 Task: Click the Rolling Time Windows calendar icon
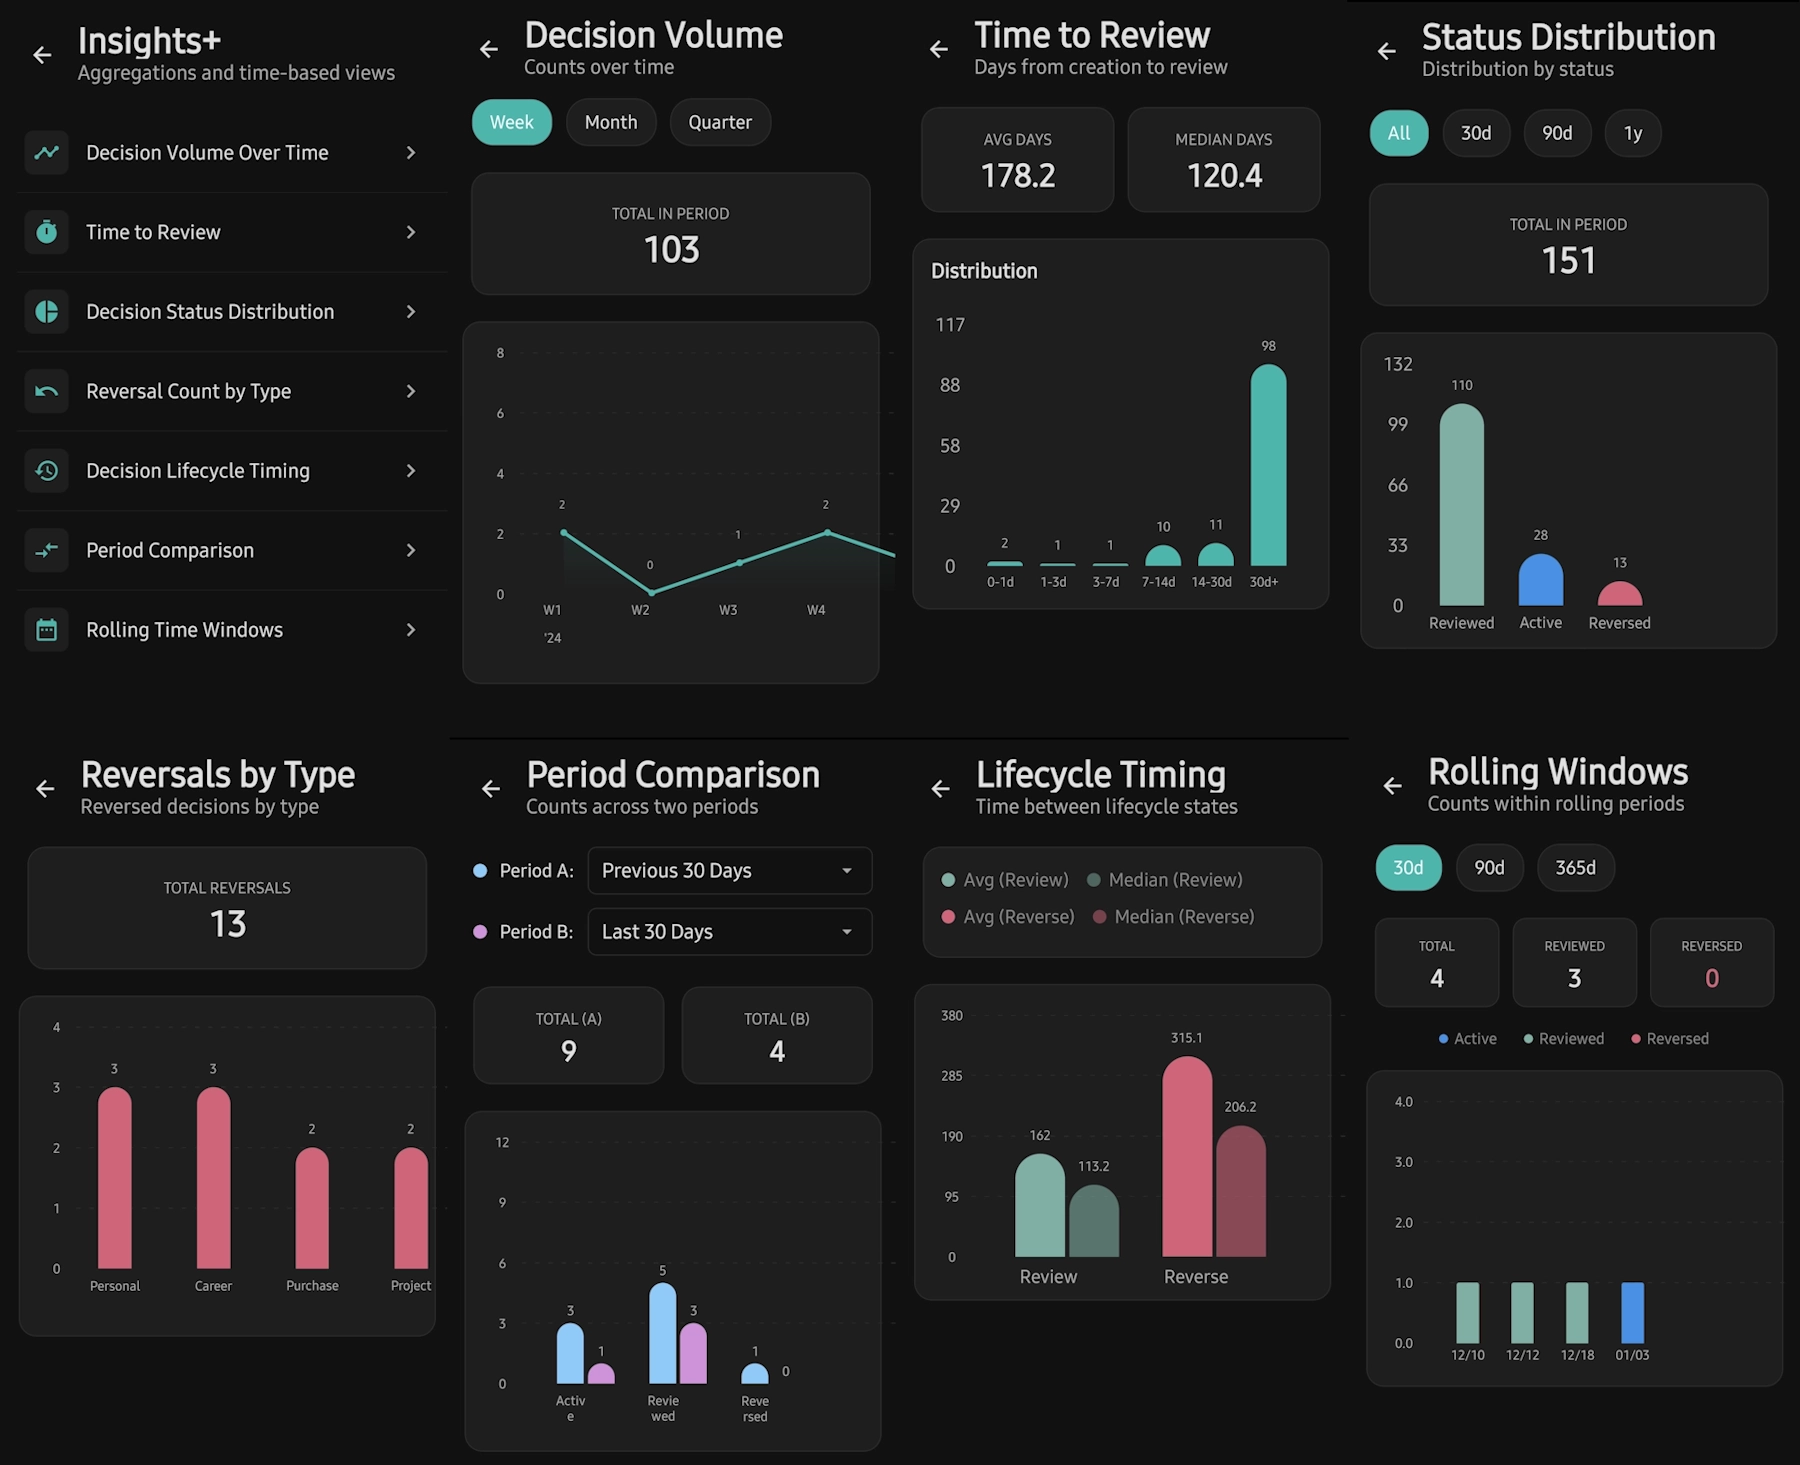click(x=46, y=630)
